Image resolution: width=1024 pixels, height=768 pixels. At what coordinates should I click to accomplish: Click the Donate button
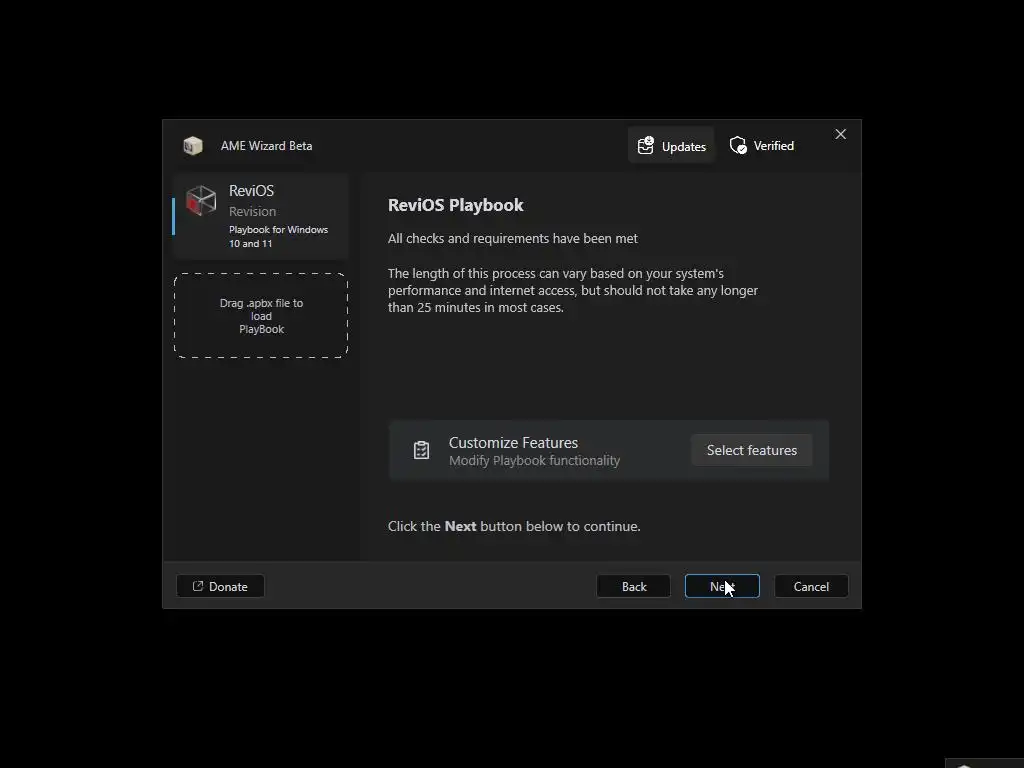(x=220, y=586)
